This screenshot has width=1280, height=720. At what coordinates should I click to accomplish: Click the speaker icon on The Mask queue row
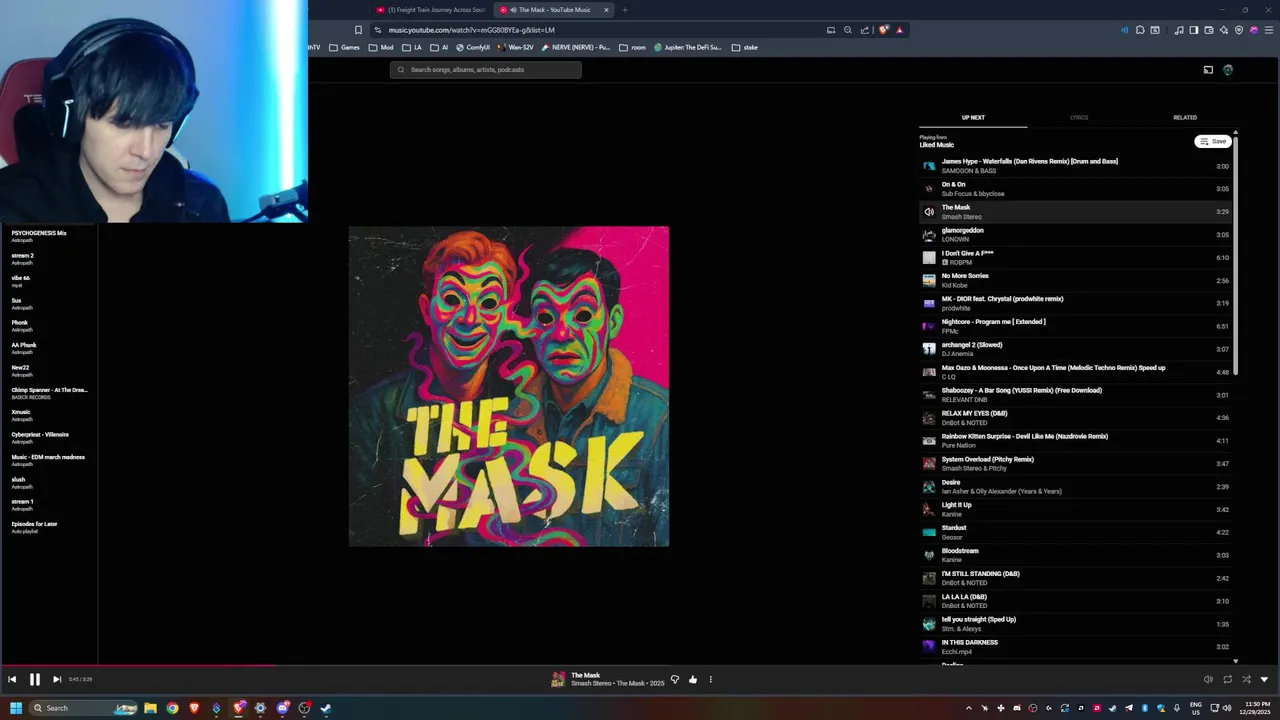[929, 212]
